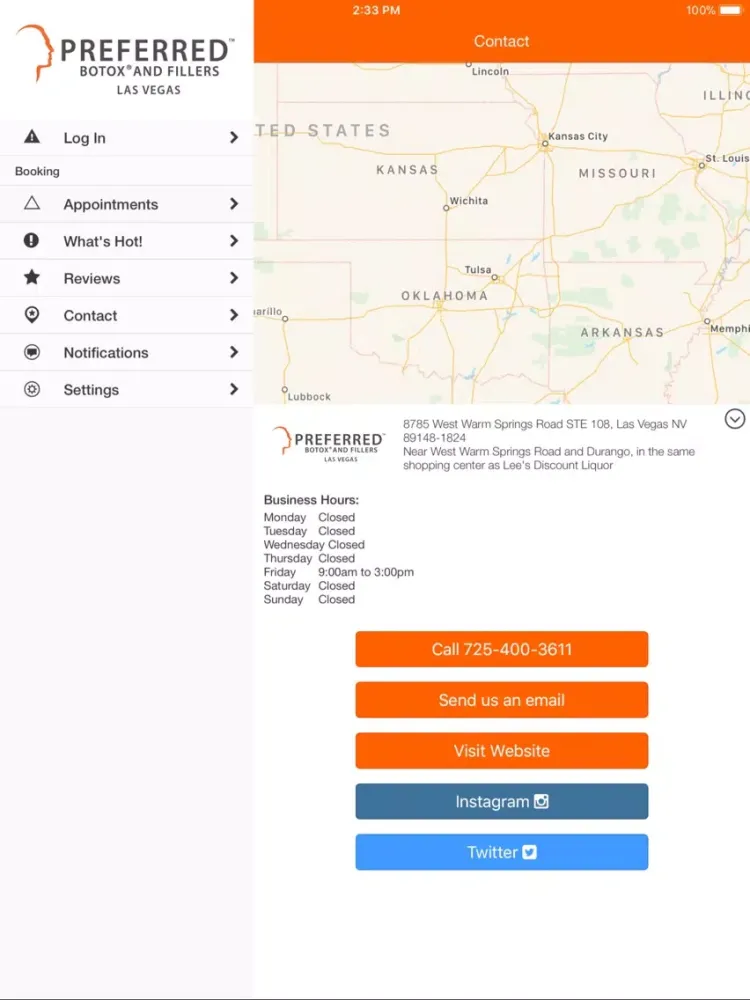Open the Settings chevron arrow
The width and height of the screenshot is (750, 1000).
(x=234, y=389)
